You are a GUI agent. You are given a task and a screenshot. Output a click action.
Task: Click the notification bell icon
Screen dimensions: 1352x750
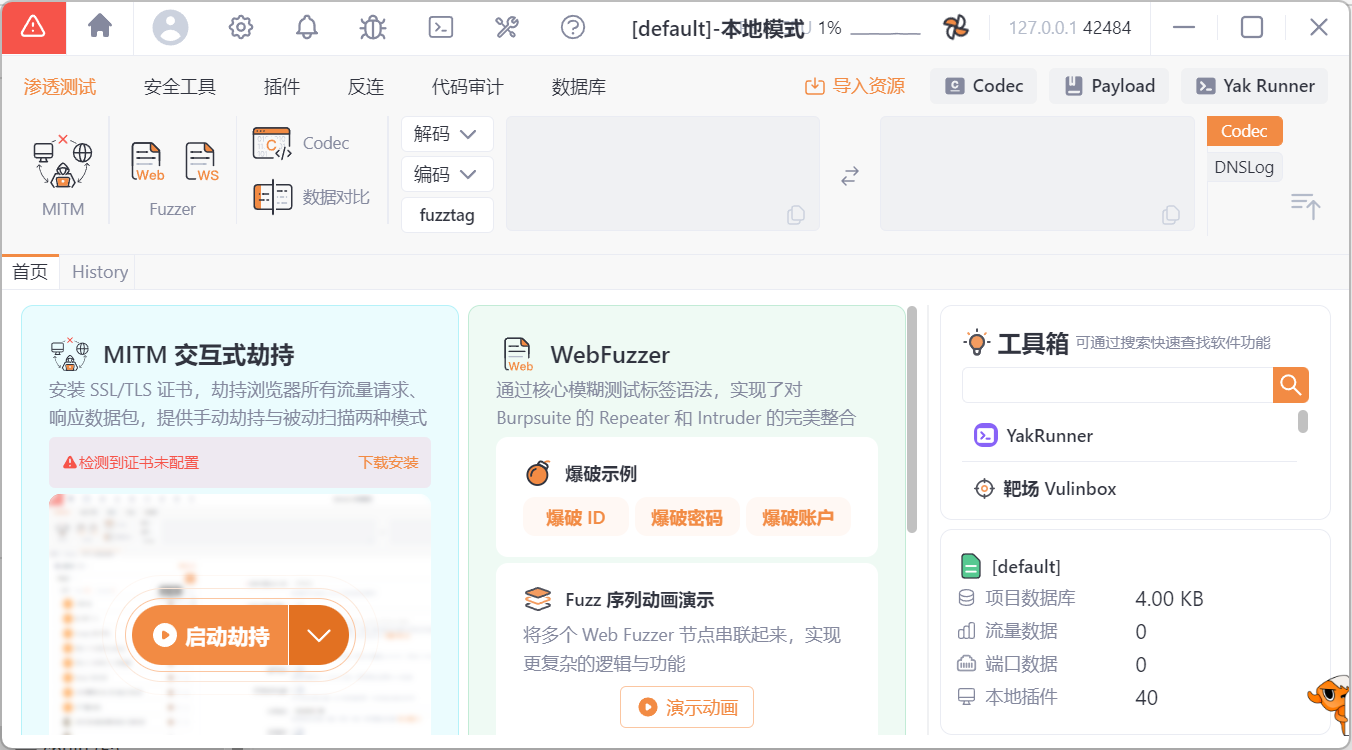(x=306, y=27)
